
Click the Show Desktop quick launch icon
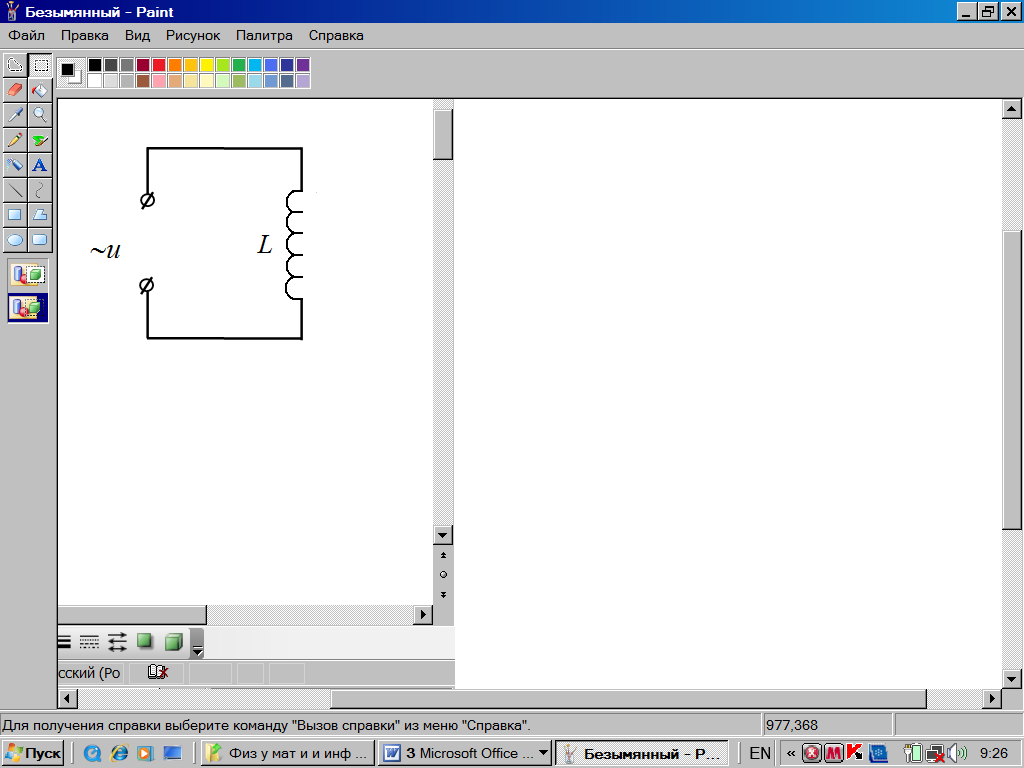(172, 754)
